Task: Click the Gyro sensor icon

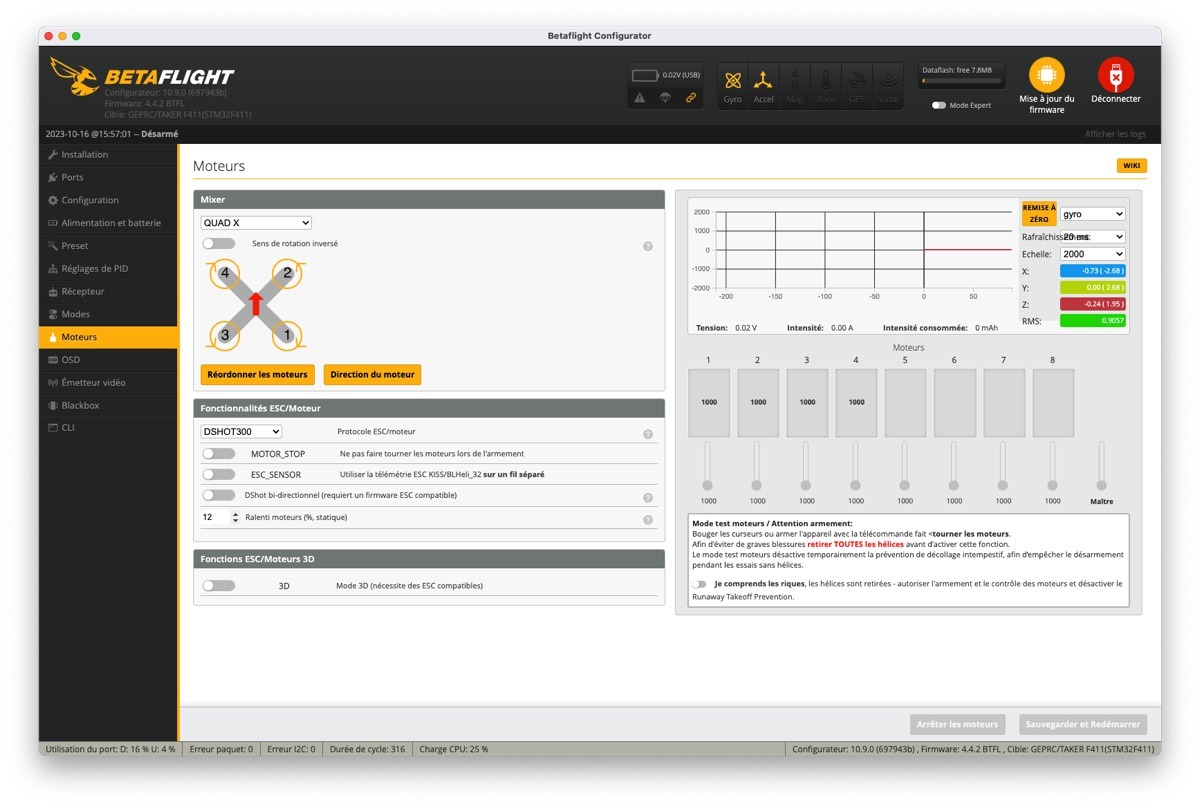Action: click(x=733, y=85)
